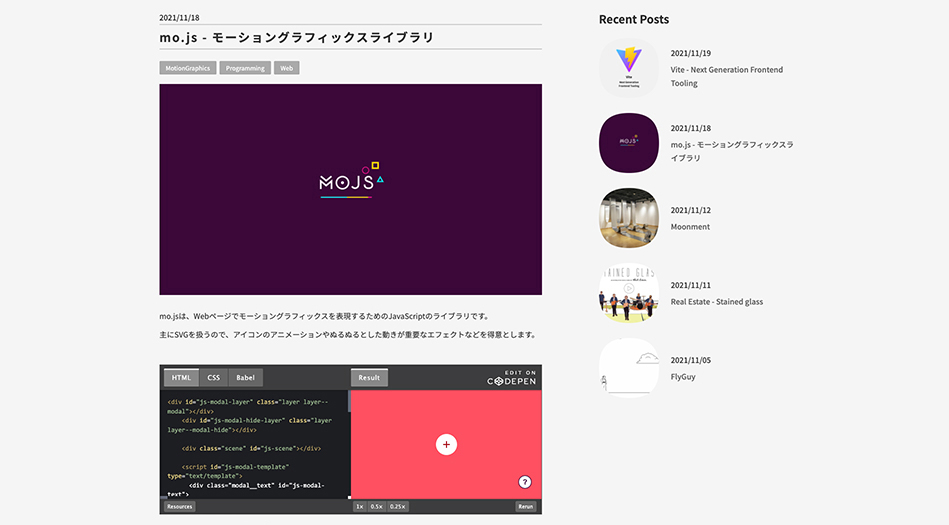949x525 pixels.
Task: Switch to the Babel tab in CodePen
Action: [245, 377]
